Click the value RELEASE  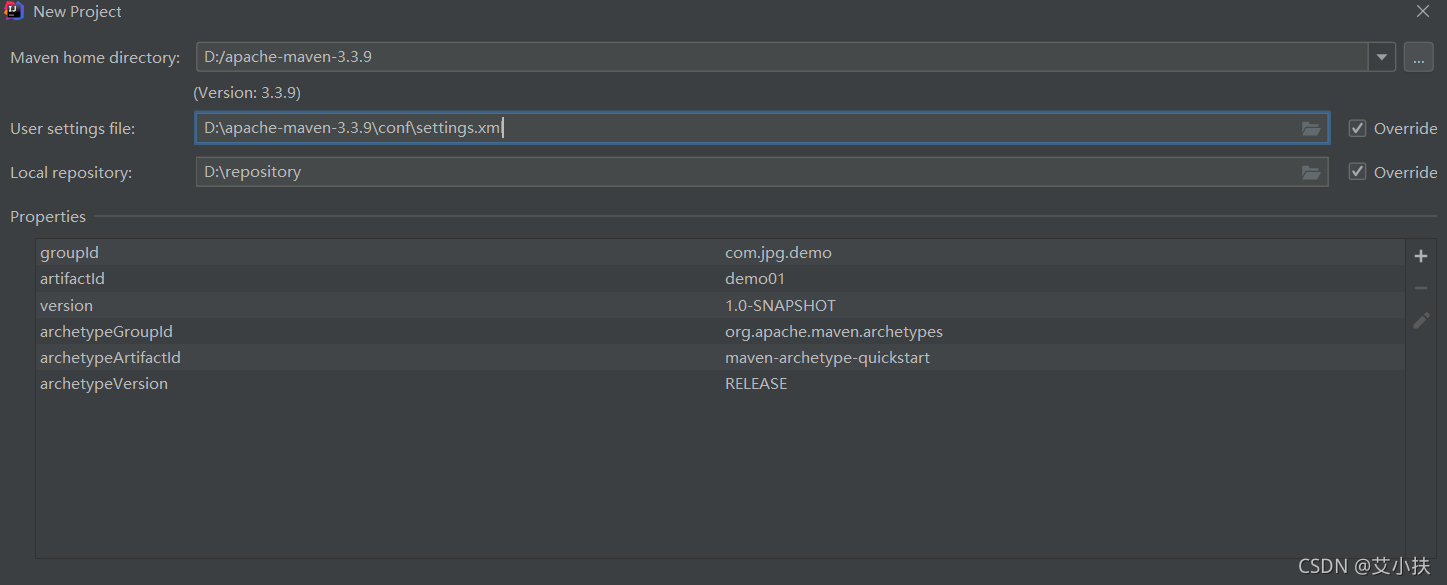click(756, 383)
